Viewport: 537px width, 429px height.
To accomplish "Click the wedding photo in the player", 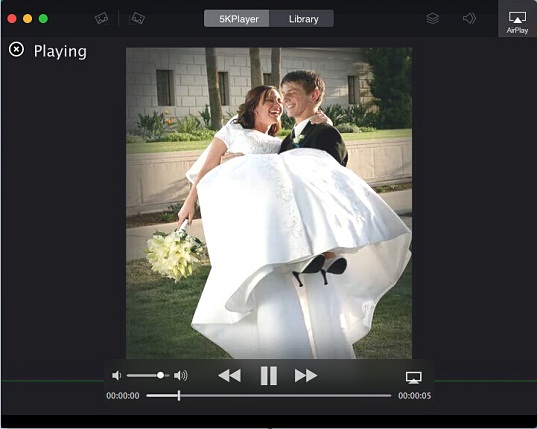I will pyautogui.click(x=269, y=203).
